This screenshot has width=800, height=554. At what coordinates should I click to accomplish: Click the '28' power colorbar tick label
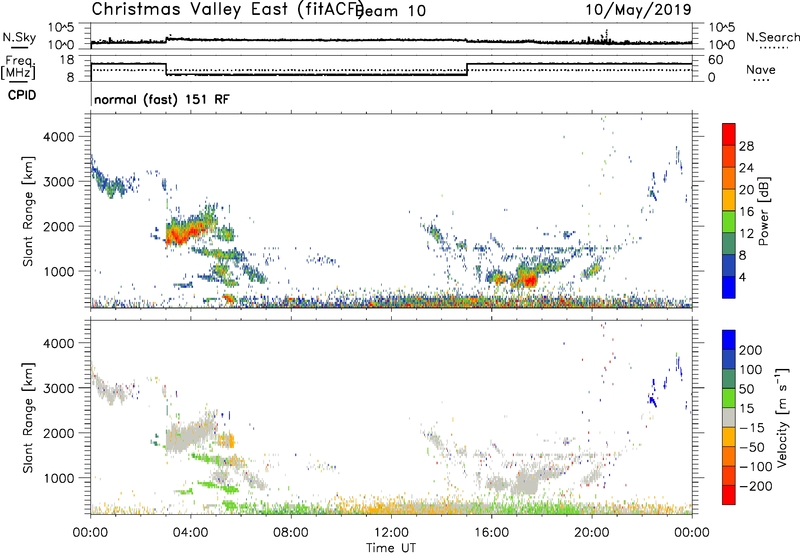pyautogui.click(x=746, y=146)
